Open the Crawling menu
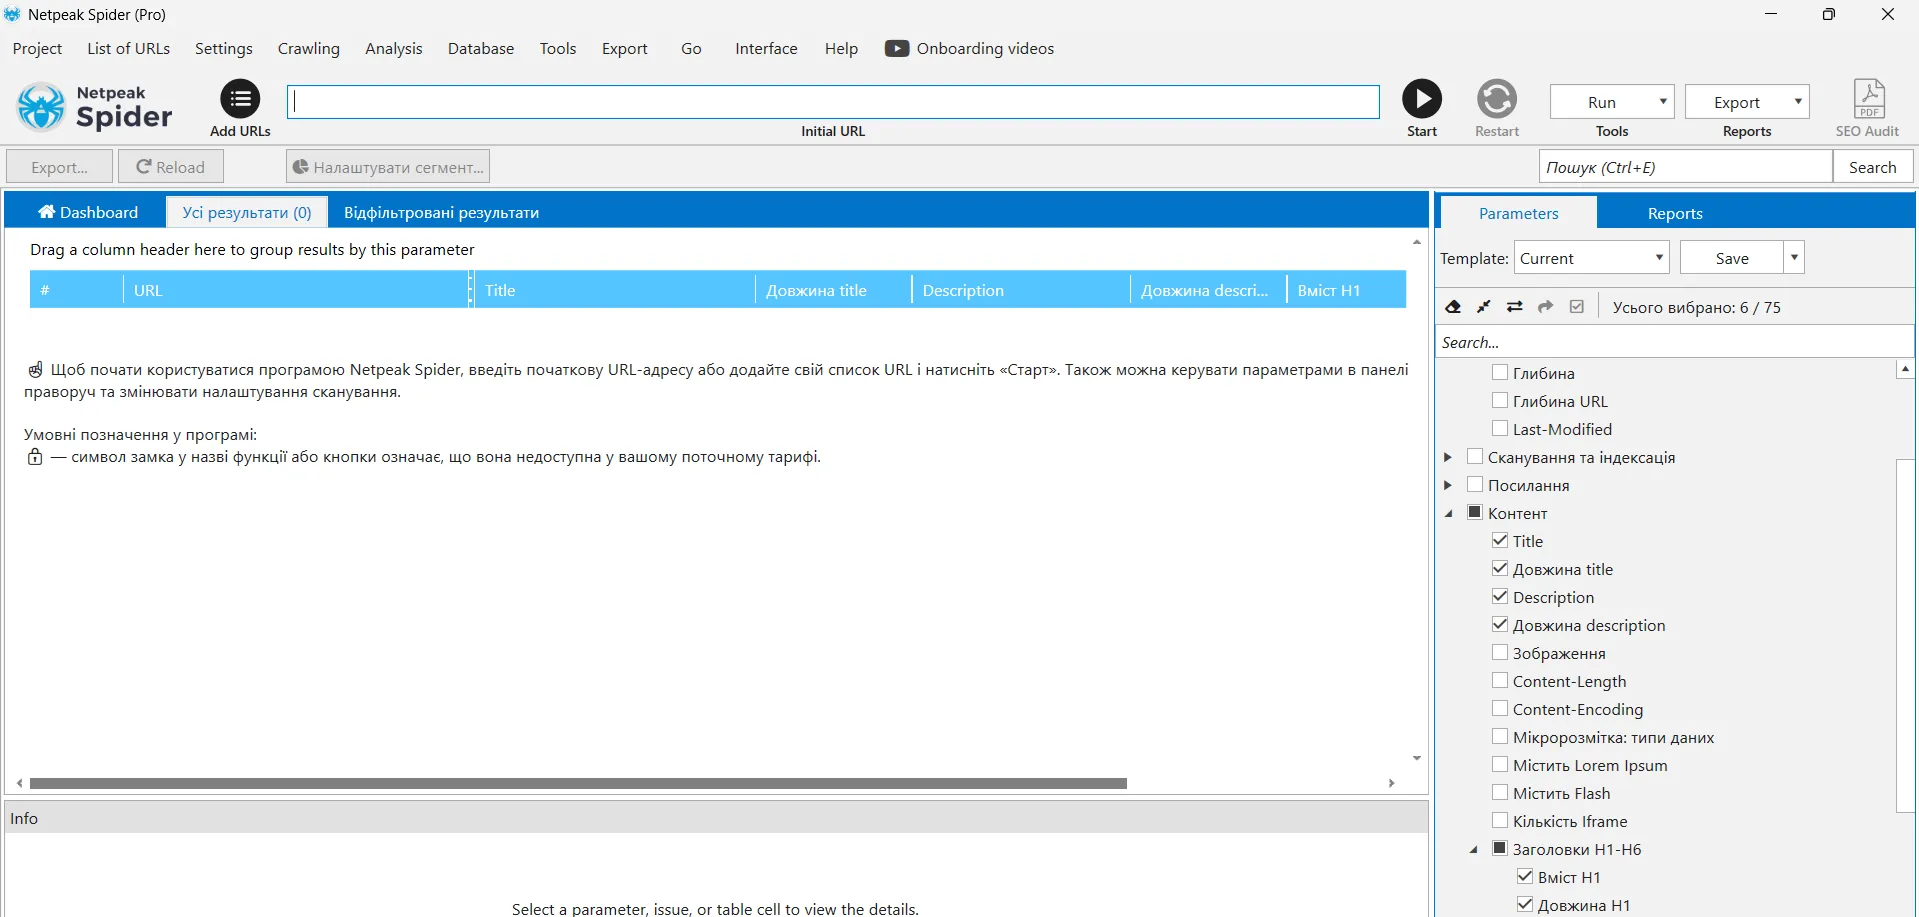This screenshot has height=917, width=1919. [309, 48]
